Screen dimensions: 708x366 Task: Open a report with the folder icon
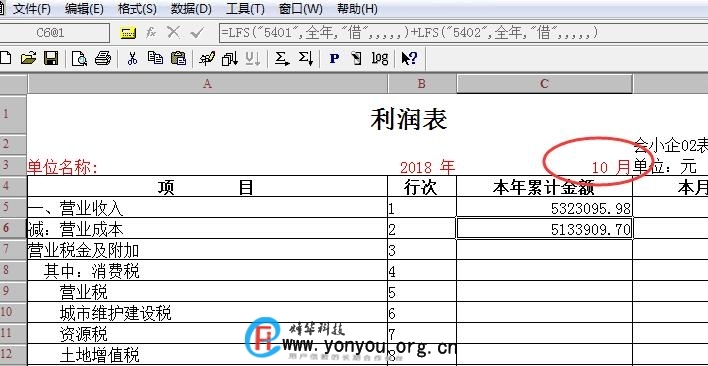(28, 58)
